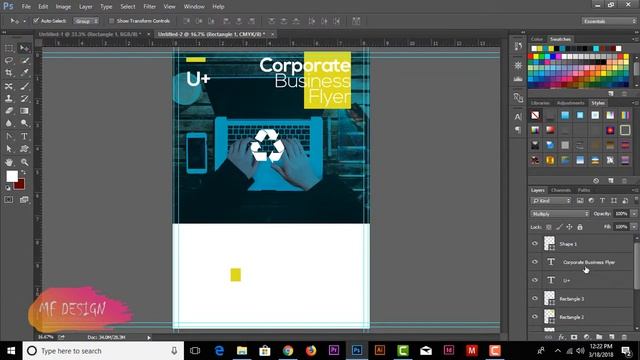Select the Healing Brush tool

tap(9, 86)
